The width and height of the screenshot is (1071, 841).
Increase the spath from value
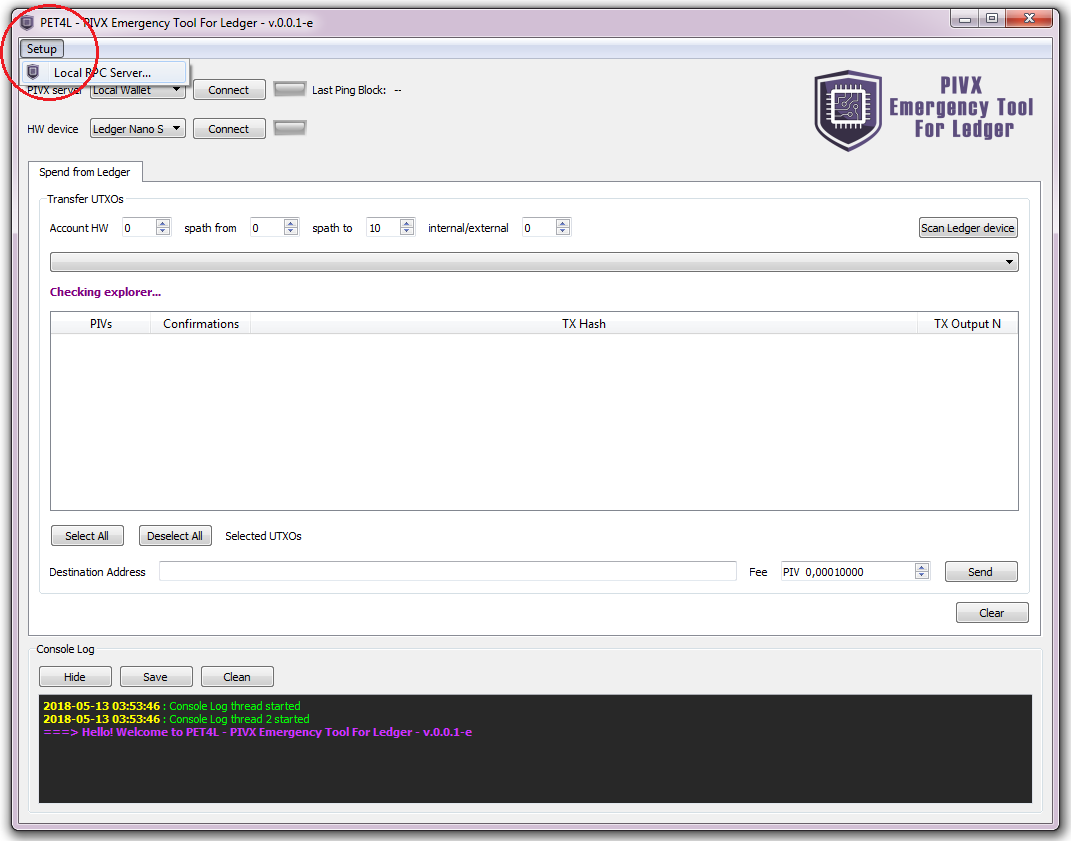coord(291,223)
